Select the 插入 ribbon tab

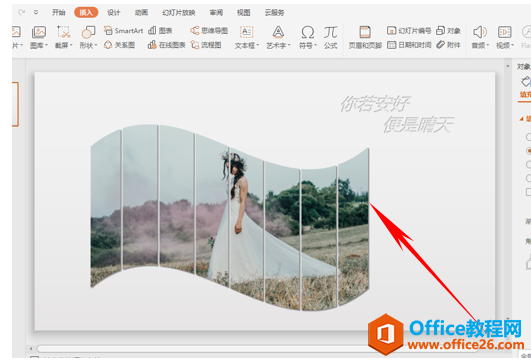(x=86, y=13)
